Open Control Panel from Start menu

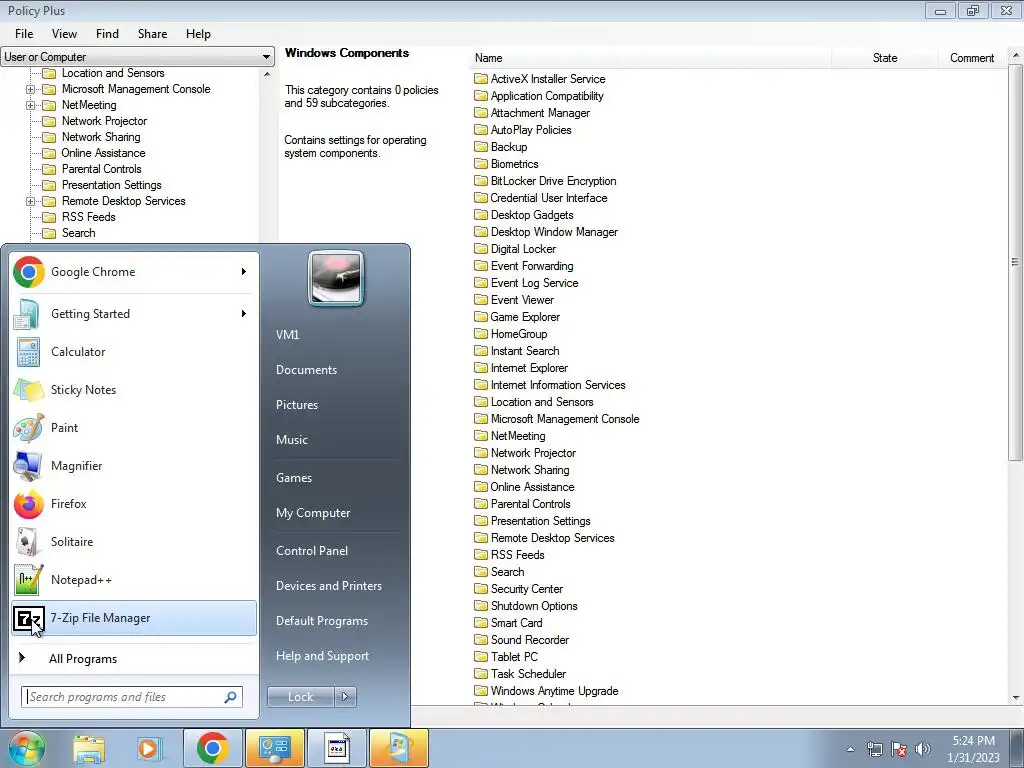point(312,551)
